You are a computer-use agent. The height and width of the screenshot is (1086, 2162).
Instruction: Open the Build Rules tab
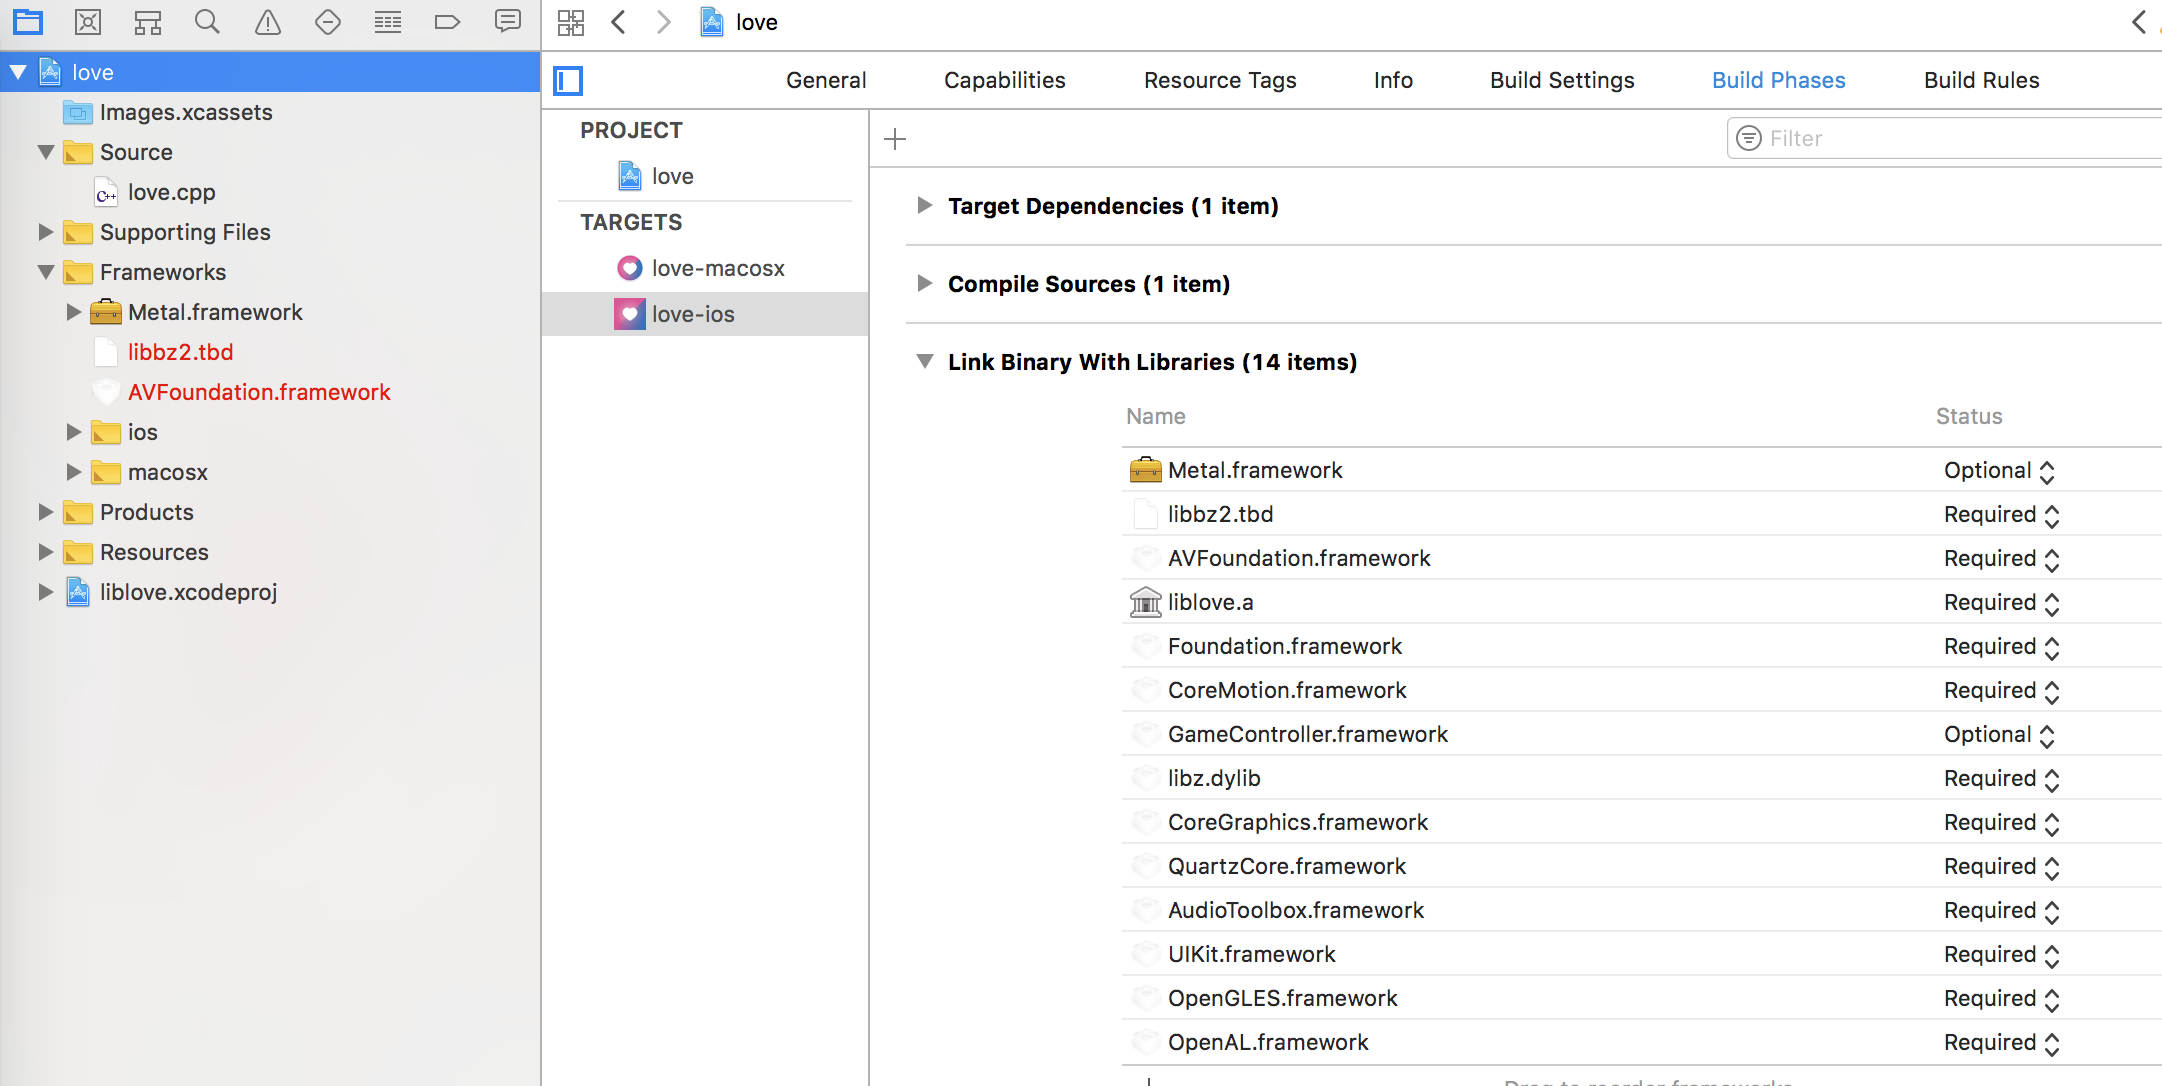click(x=1982, y=80)
